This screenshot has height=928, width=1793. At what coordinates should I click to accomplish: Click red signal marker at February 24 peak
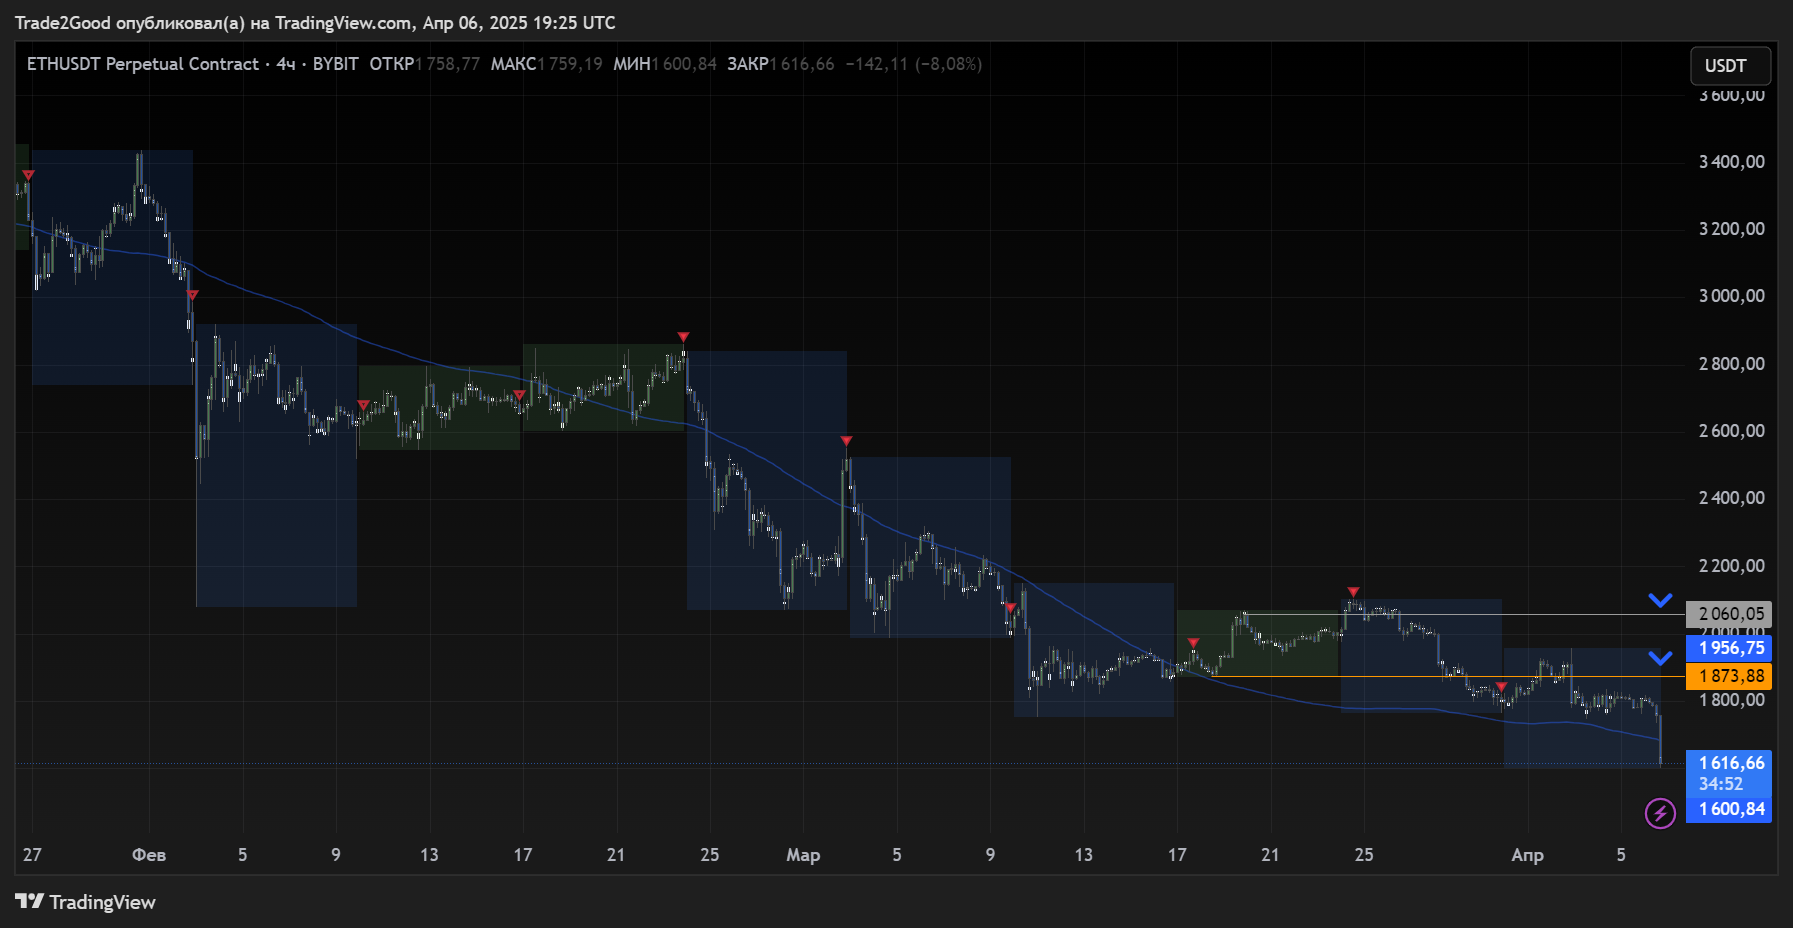click(683, 337)
